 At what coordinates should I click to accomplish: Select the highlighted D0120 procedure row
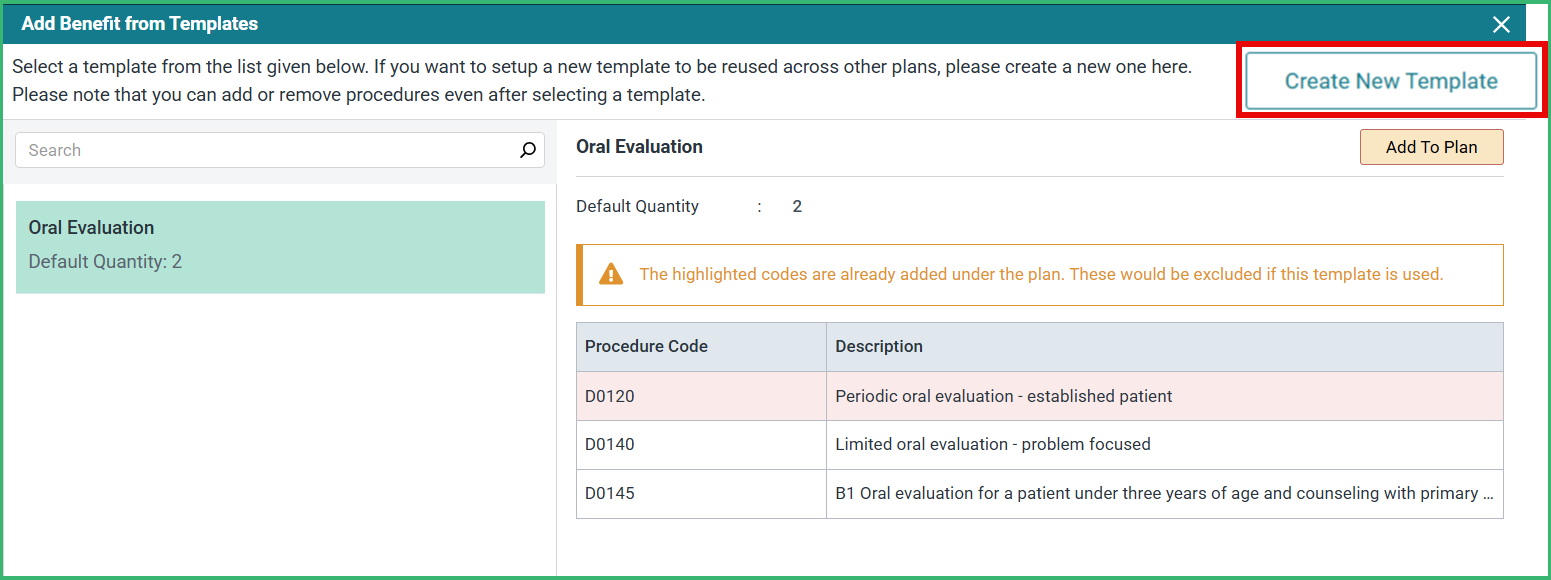click(1040, 396)
